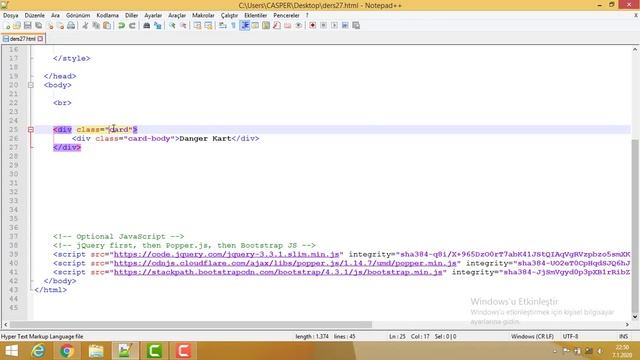Open Google Chrome from the taskbar
Image resolution: width=640 pixels, height=360 pixels.
[67, 351]
